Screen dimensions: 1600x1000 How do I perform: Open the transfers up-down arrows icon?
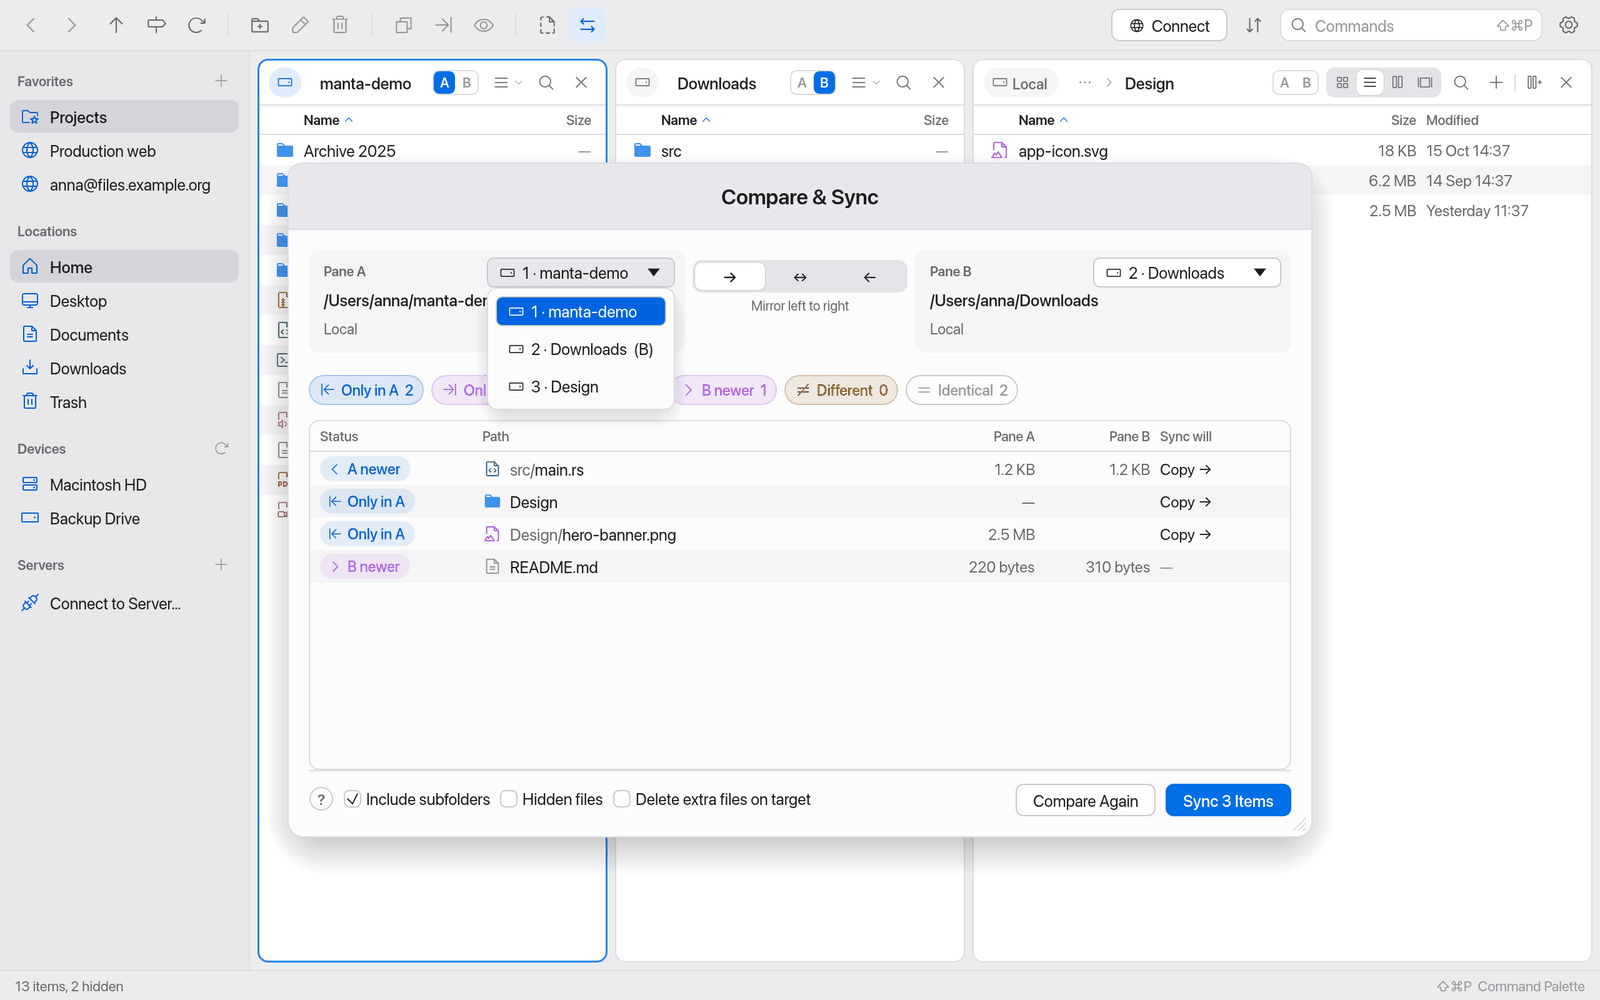pos(1254,25)
